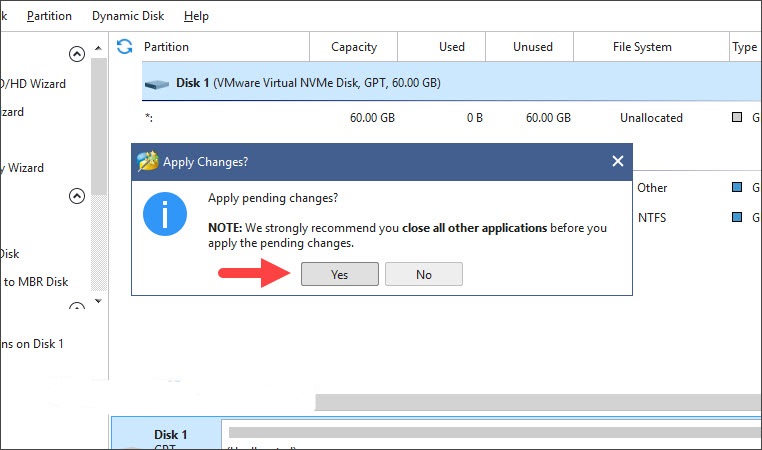Click the blue type swatch on NTFS row
The width and height of the screenshot is (762, 450).
737,217
